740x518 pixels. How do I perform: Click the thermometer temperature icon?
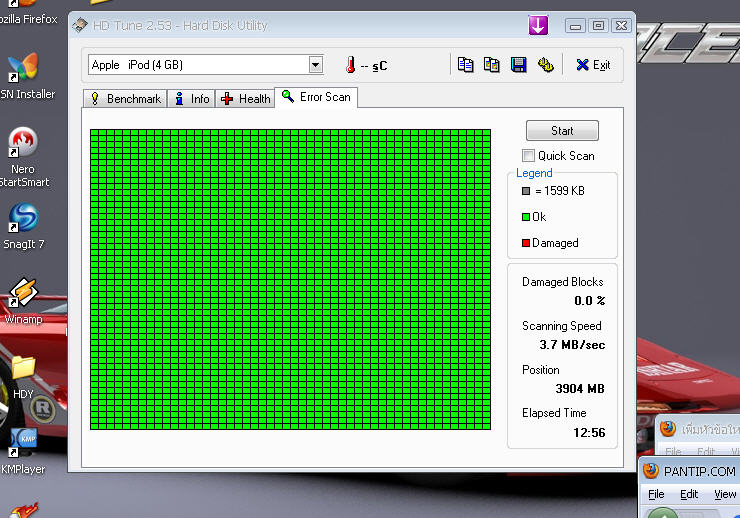click(350, 65)
